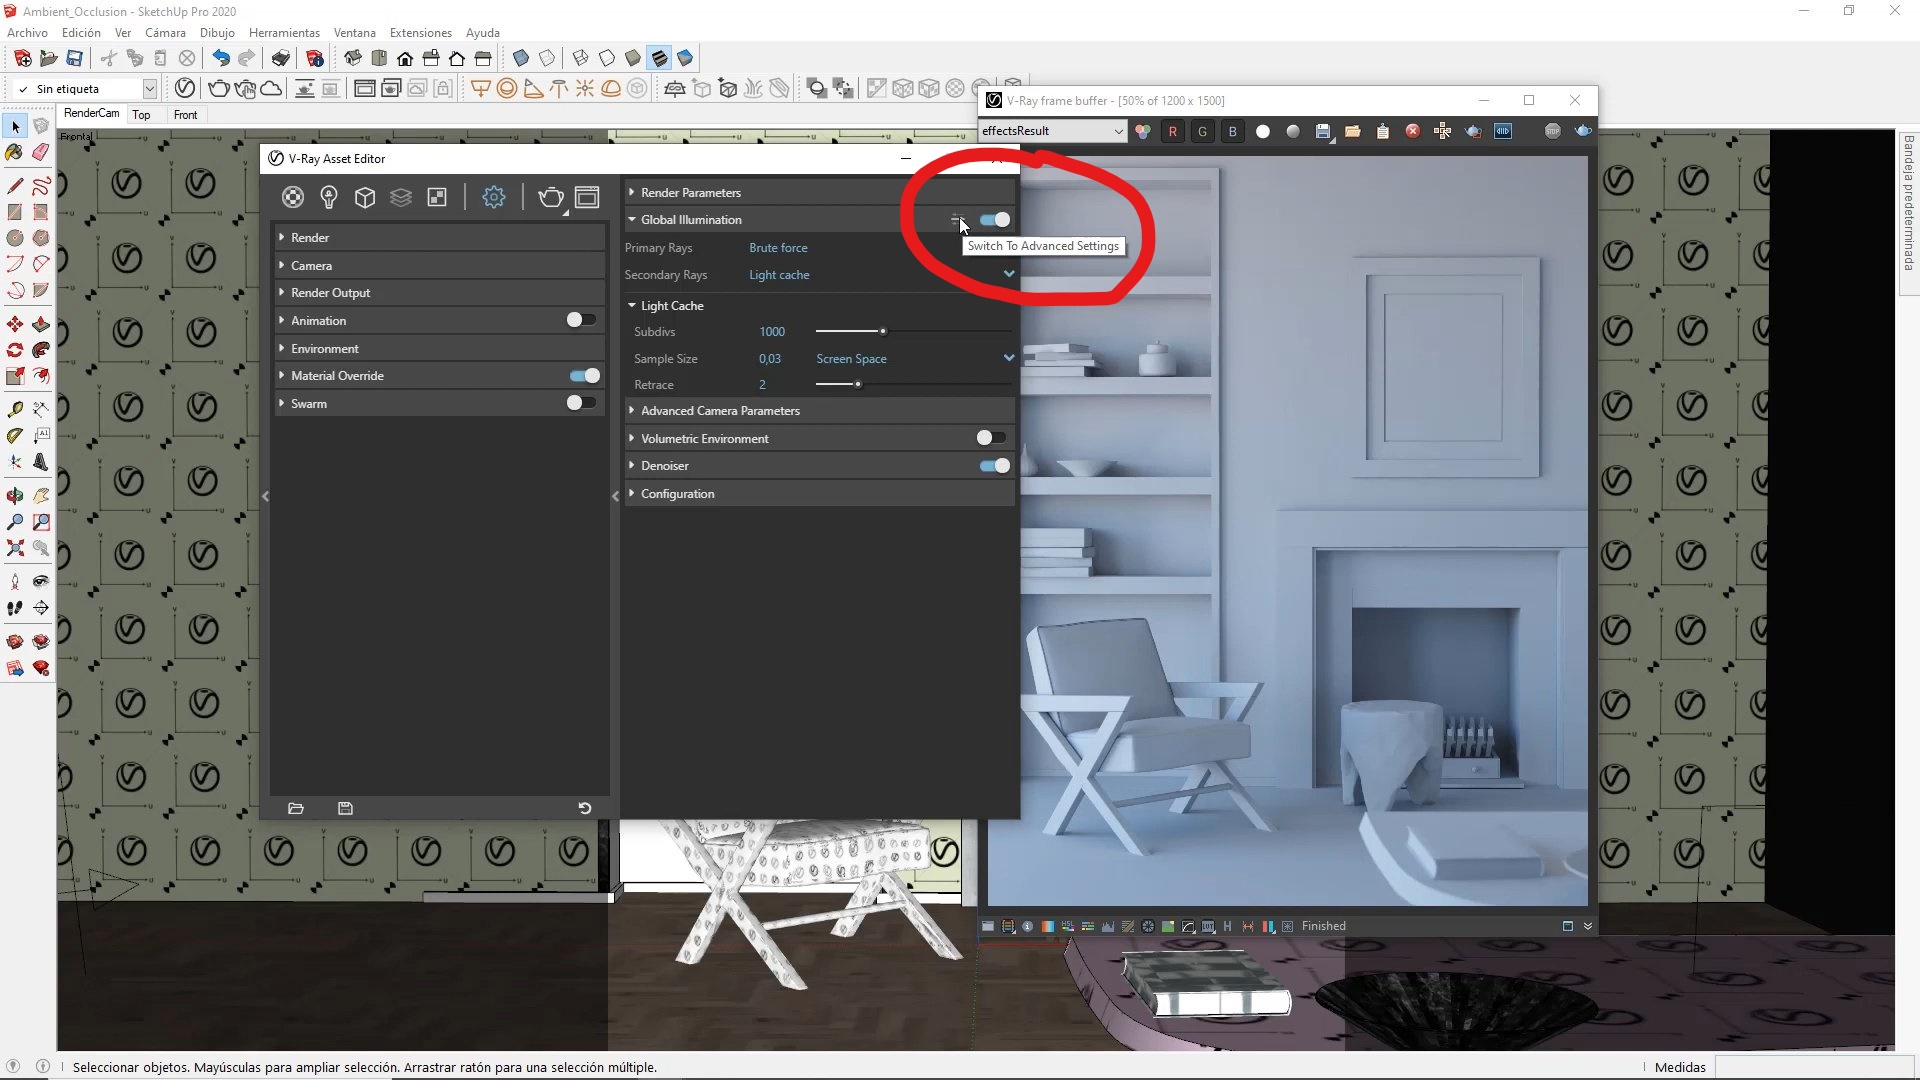1920x1080 pixels.
Task: Click the Render teapot button in Asset Editor
Action: (x=550, y=197)
